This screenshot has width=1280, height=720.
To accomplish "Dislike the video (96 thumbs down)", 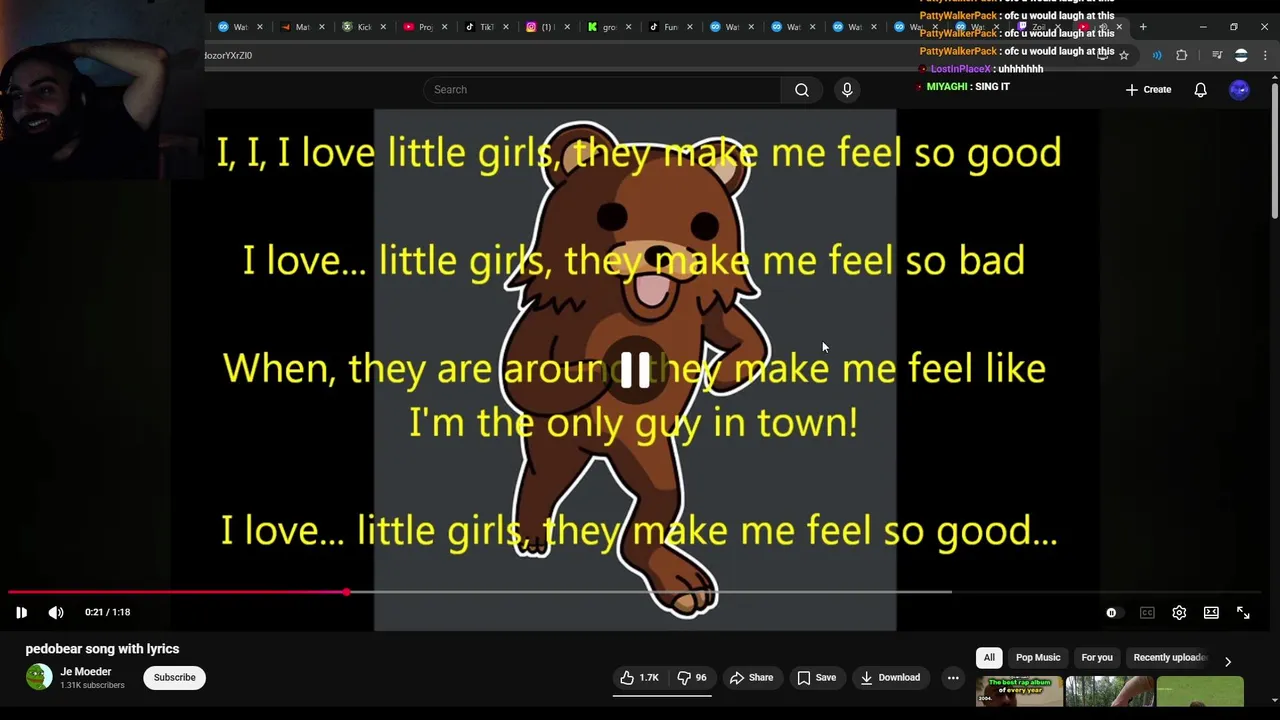I will (x=692, y=678).
